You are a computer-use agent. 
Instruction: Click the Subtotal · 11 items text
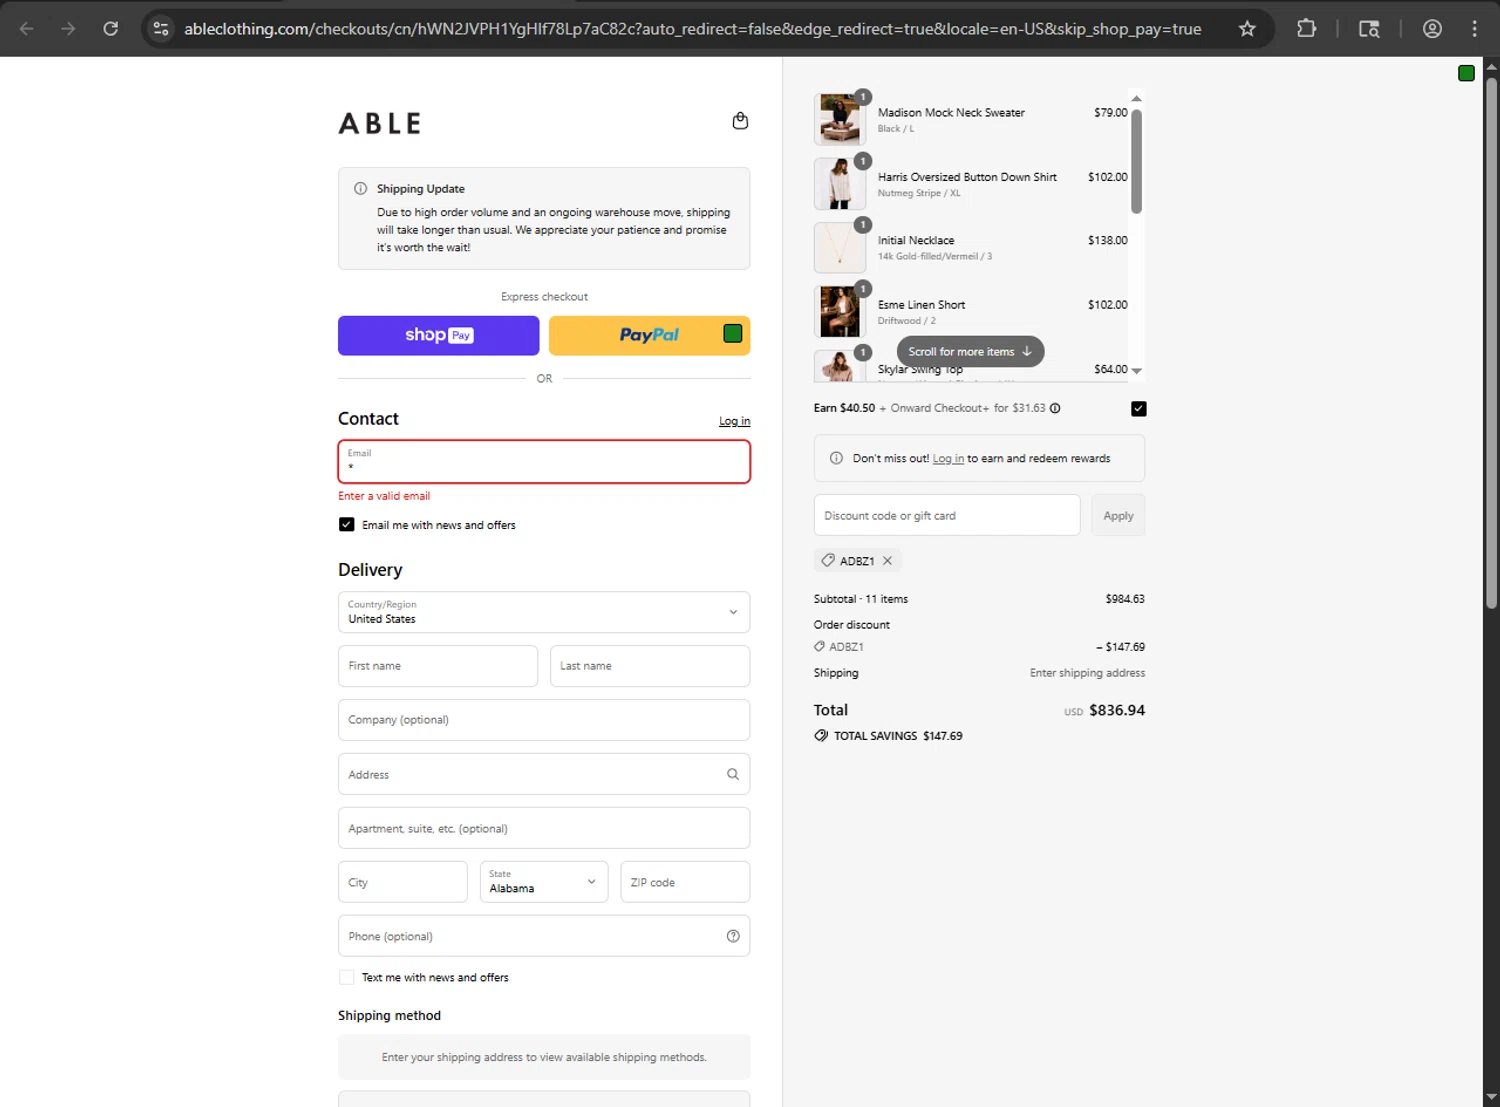(x=861, y=599)
